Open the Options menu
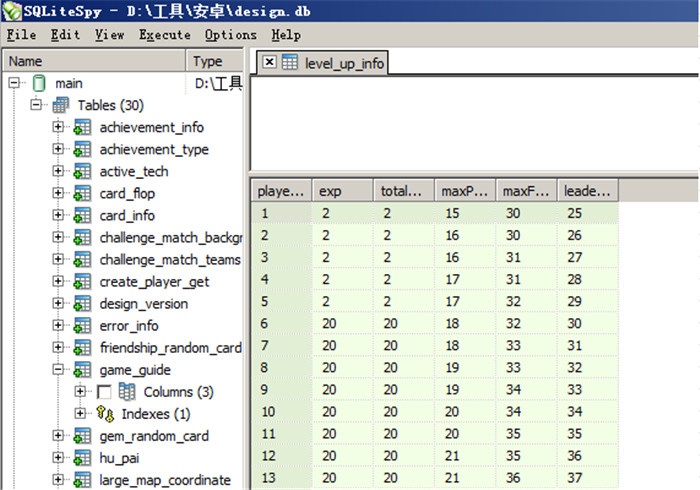The width and height of the screenshot is (700, 490). pos(231,35)
